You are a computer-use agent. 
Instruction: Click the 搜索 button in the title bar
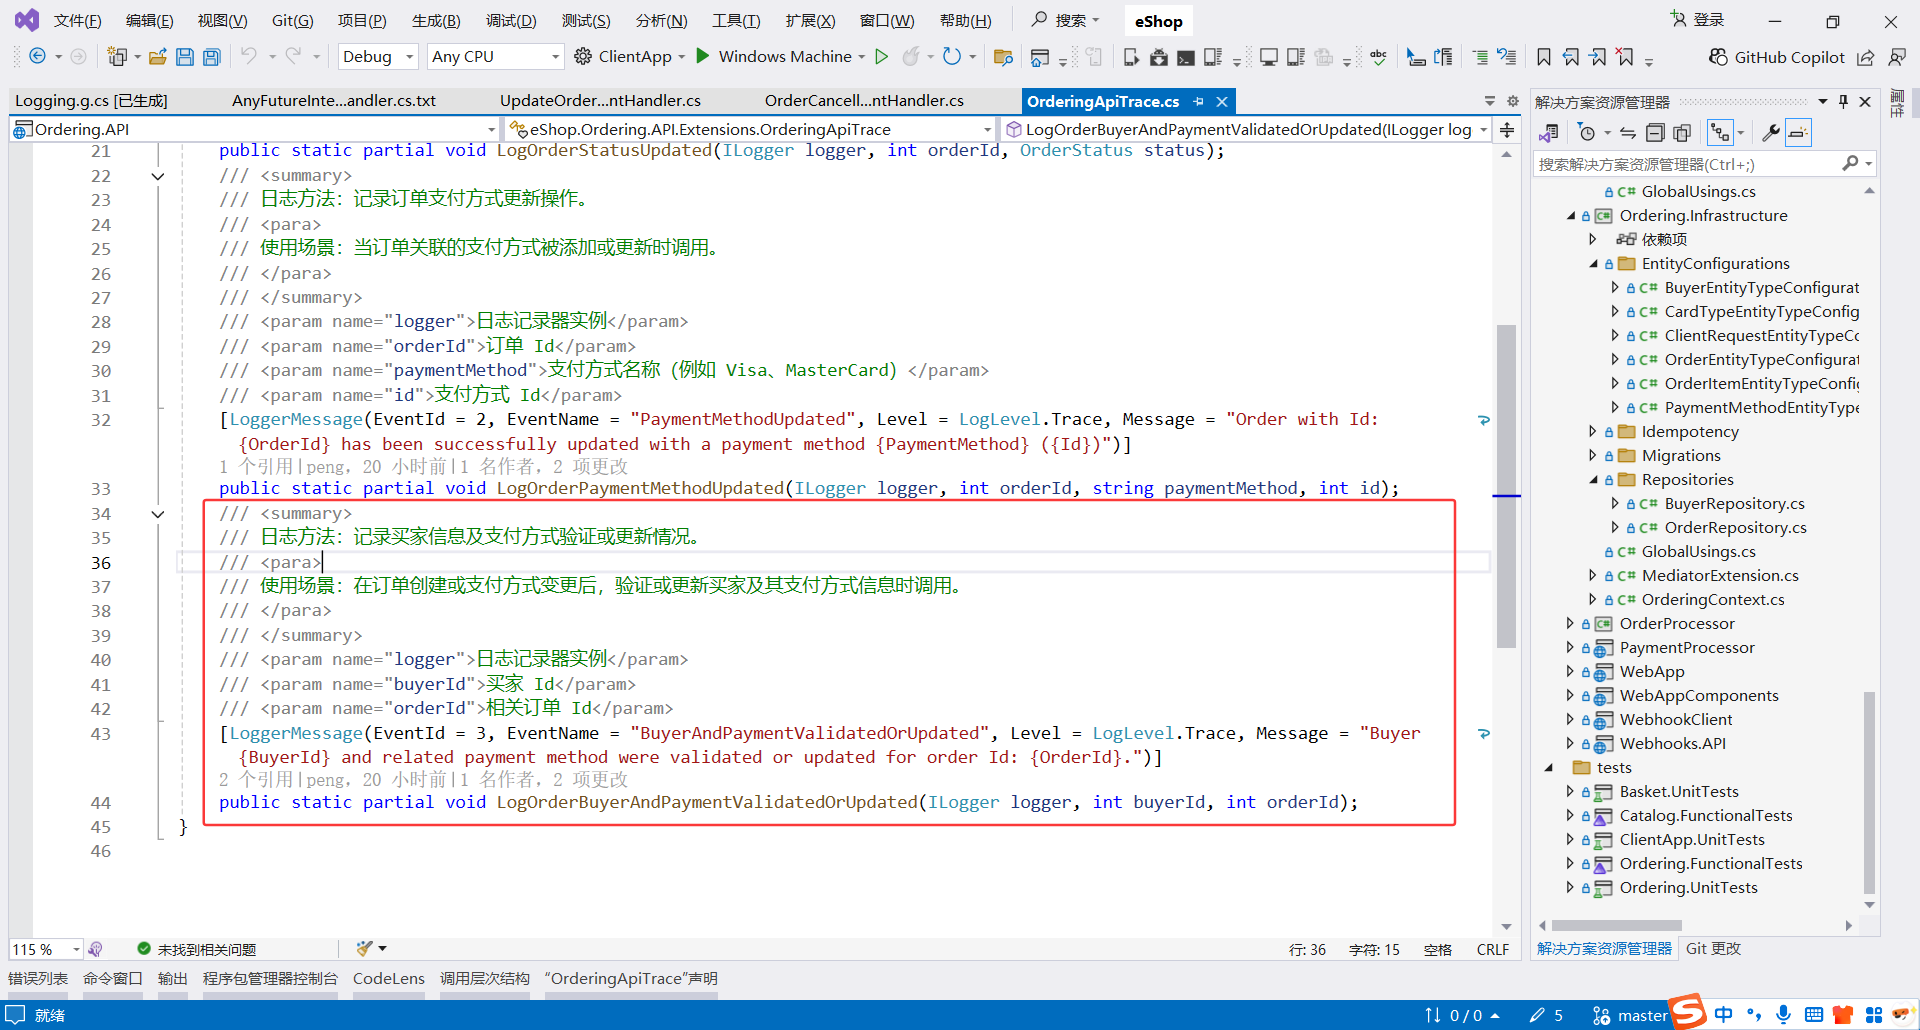pos(1066,20)
